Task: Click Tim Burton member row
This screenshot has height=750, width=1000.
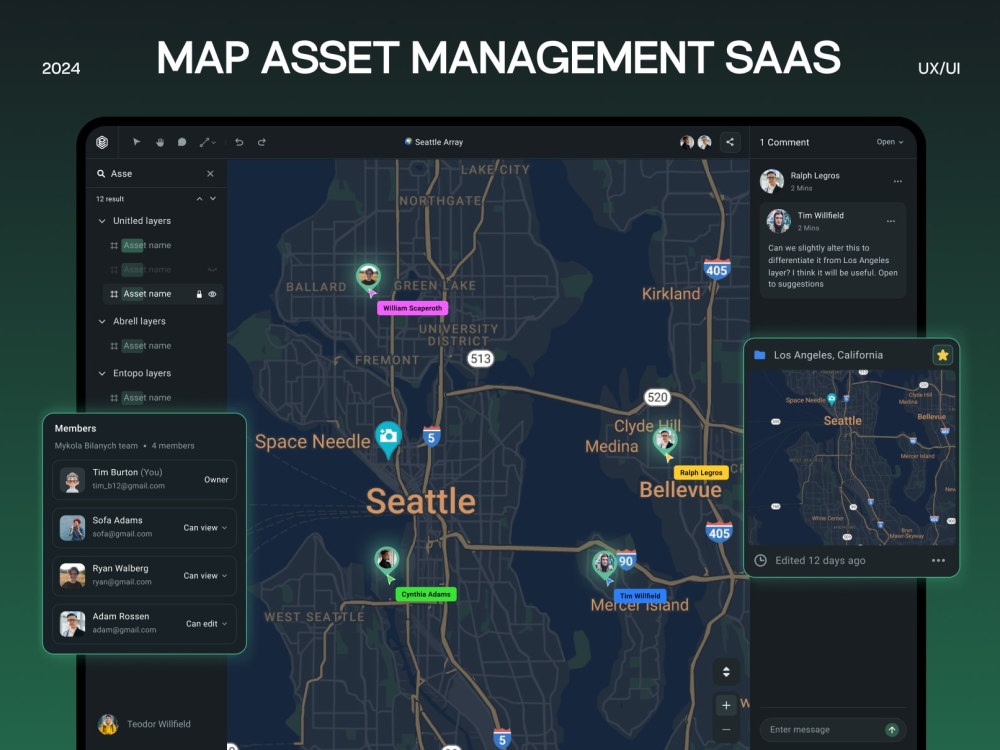Action: [144, 480]
